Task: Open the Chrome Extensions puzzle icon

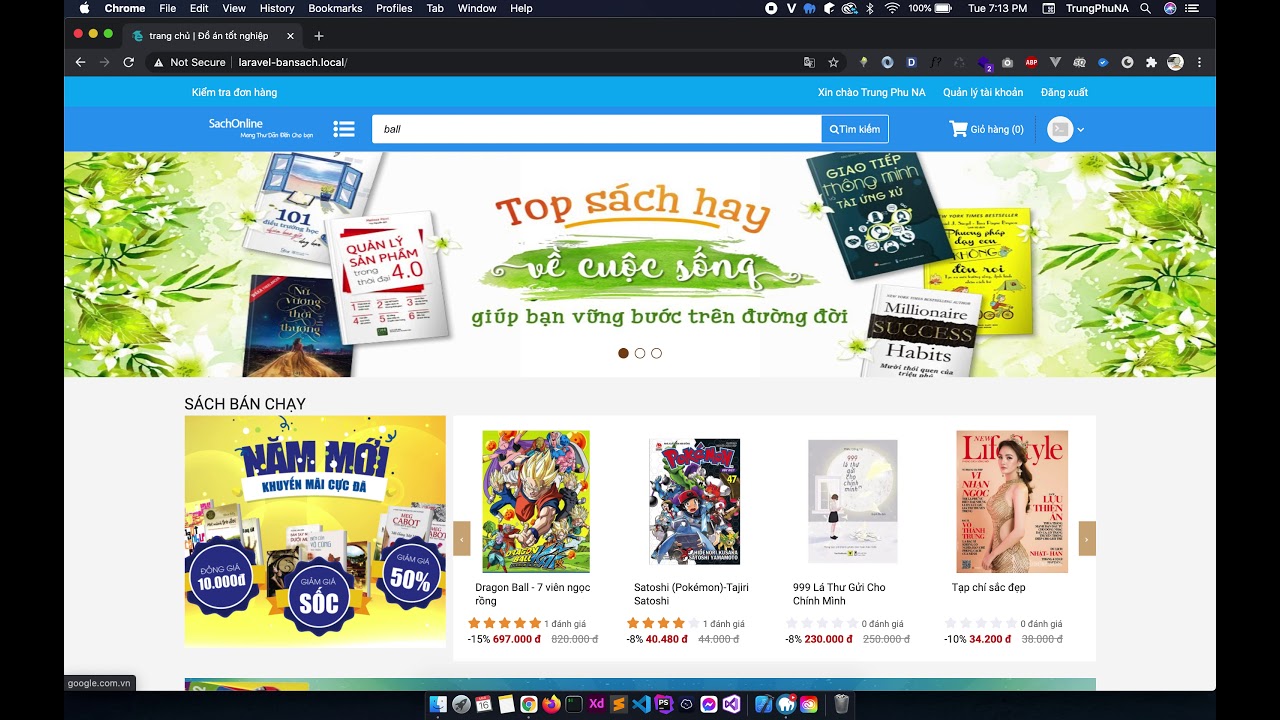Action: click(x=1151, y=62)
